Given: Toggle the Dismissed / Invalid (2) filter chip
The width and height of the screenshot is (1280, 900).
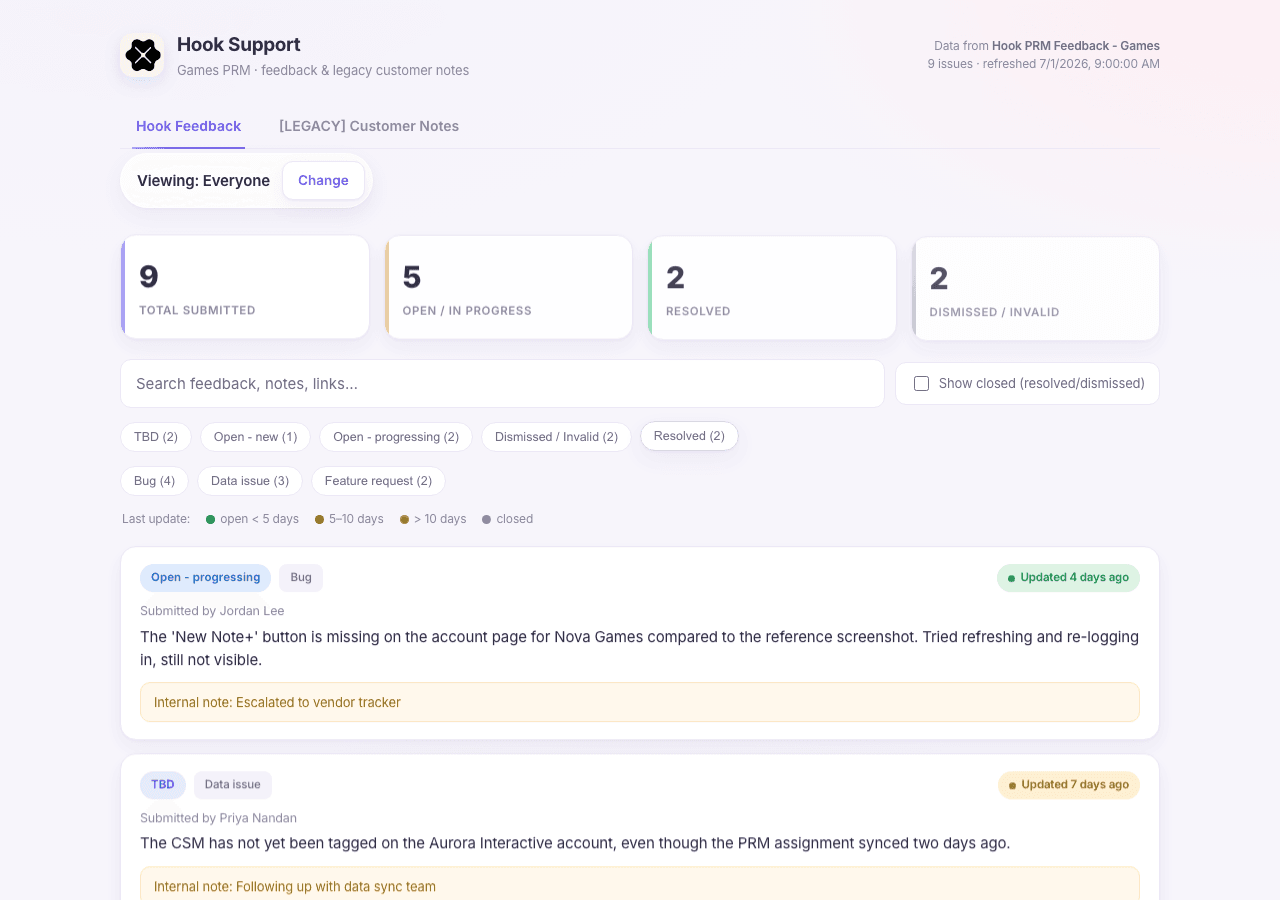Looking at the screenshot, I should coord(556,437).
